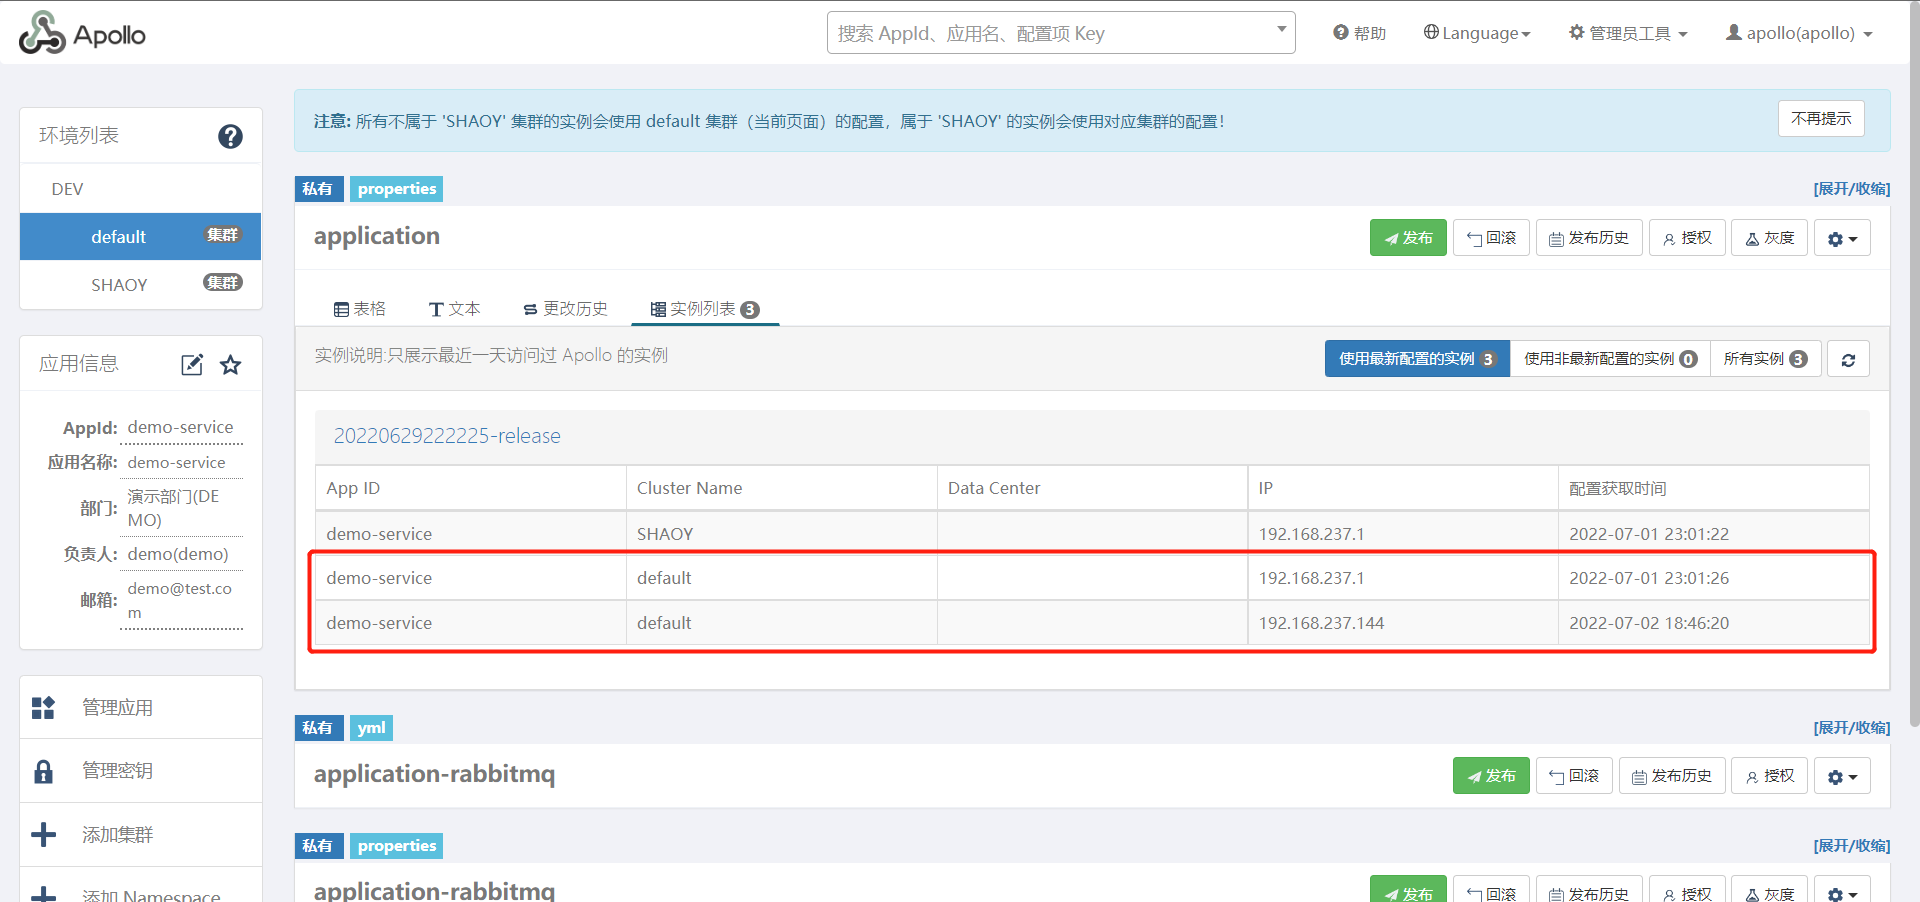Image resolution: width=1920 pixels, height=902 pixels.
Task: Click the refresh instances icon button
Action: click(1848, 360)
